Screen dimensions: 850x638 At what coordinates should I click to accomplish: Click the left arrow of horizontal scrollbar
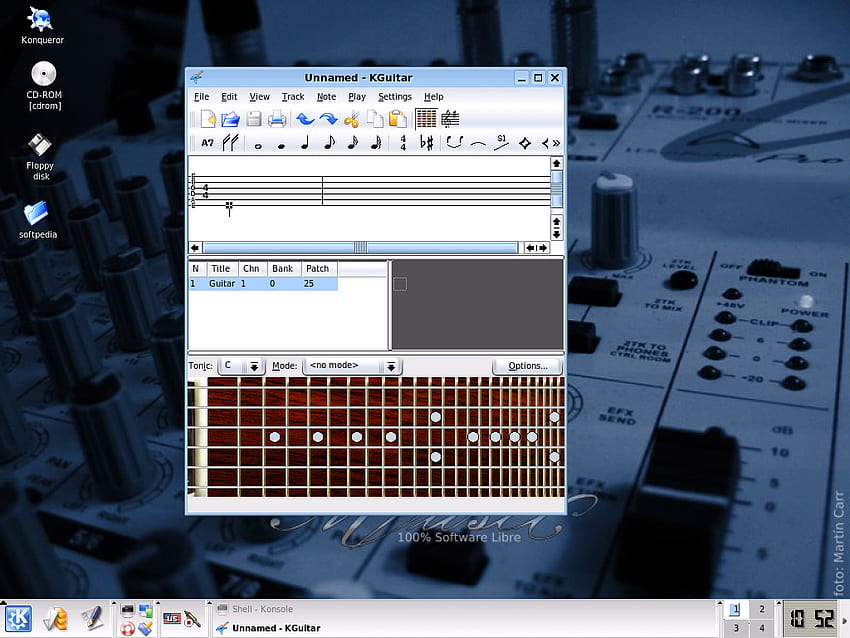pyautogui.click(x=195, y=248)
